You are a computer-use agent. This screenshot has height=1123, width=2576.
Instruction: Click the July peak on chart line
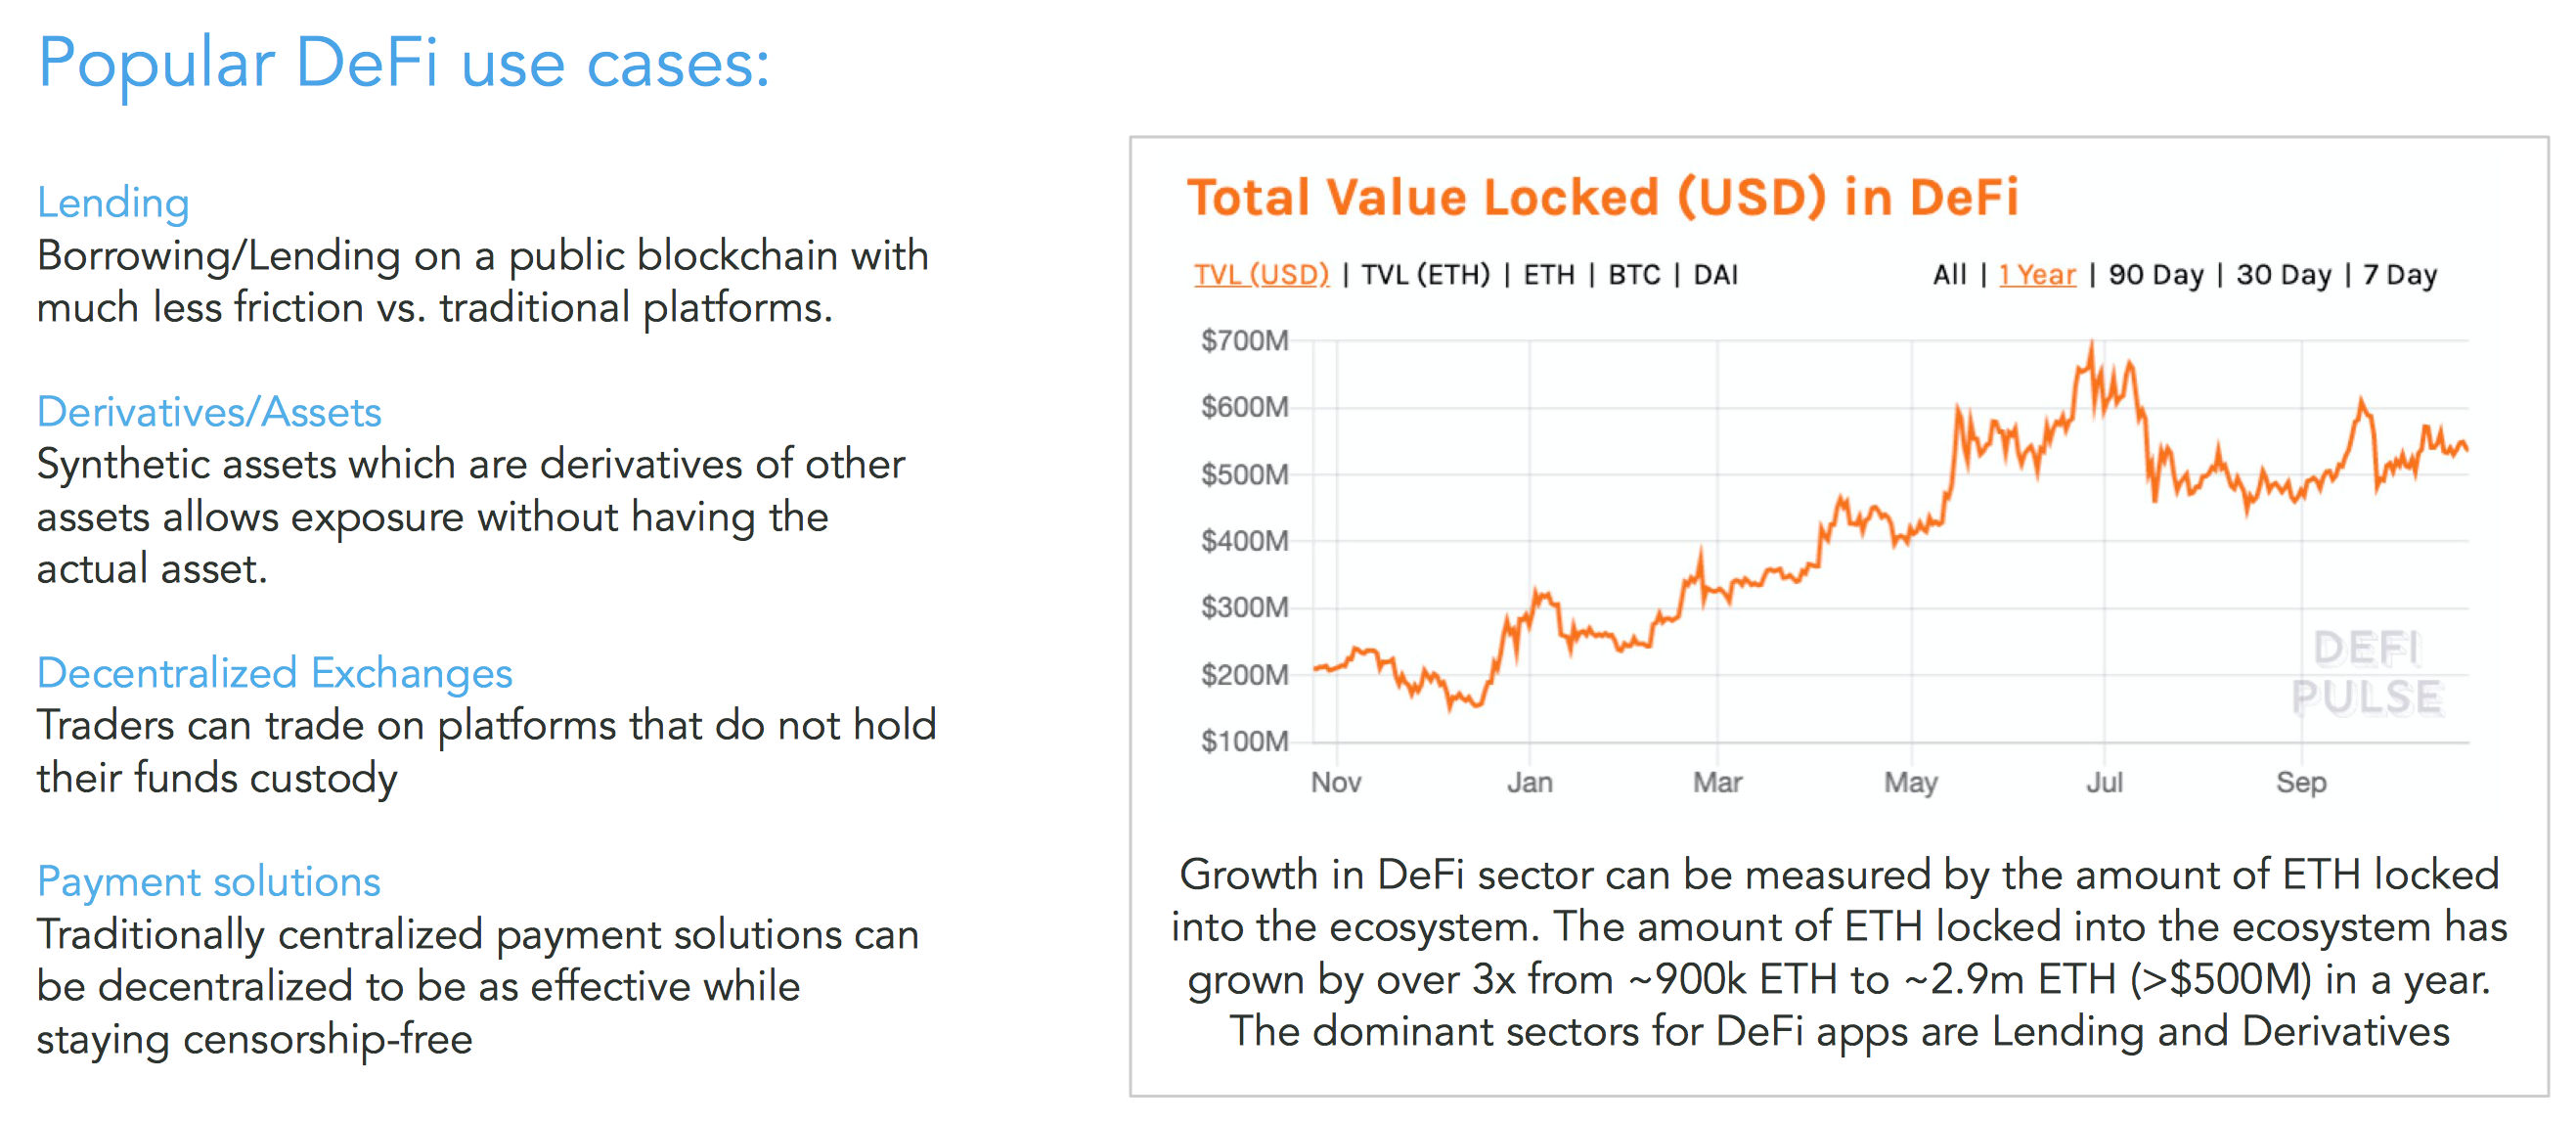[x=2091, y=348]
